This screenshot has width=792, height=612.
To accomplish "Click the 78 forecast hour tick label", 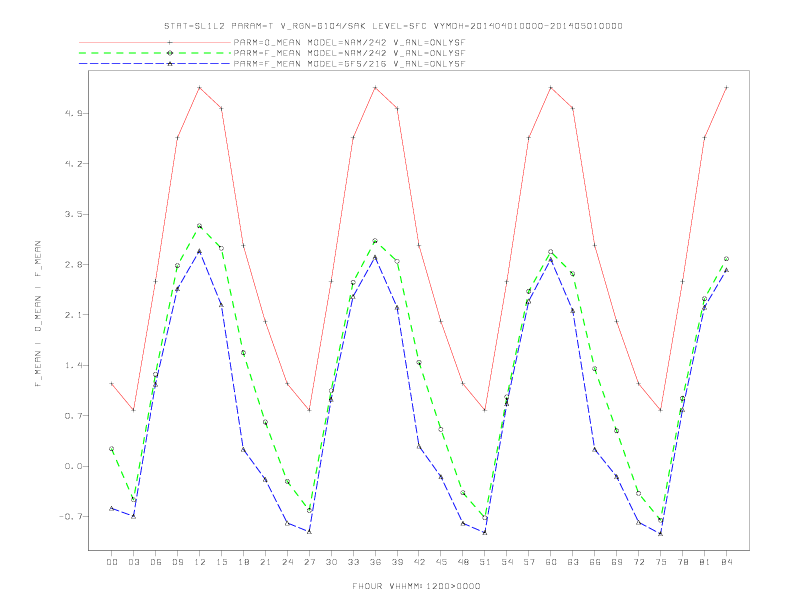I will click(x=682, y=562).
